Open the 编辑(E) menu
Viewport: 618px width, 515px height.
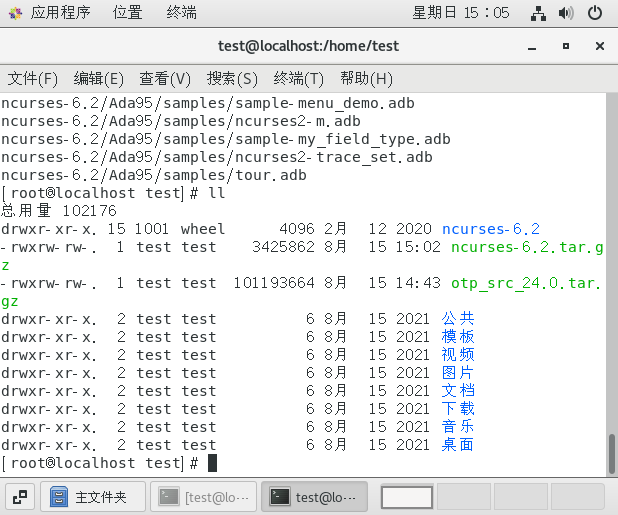[x=99, y=78]
